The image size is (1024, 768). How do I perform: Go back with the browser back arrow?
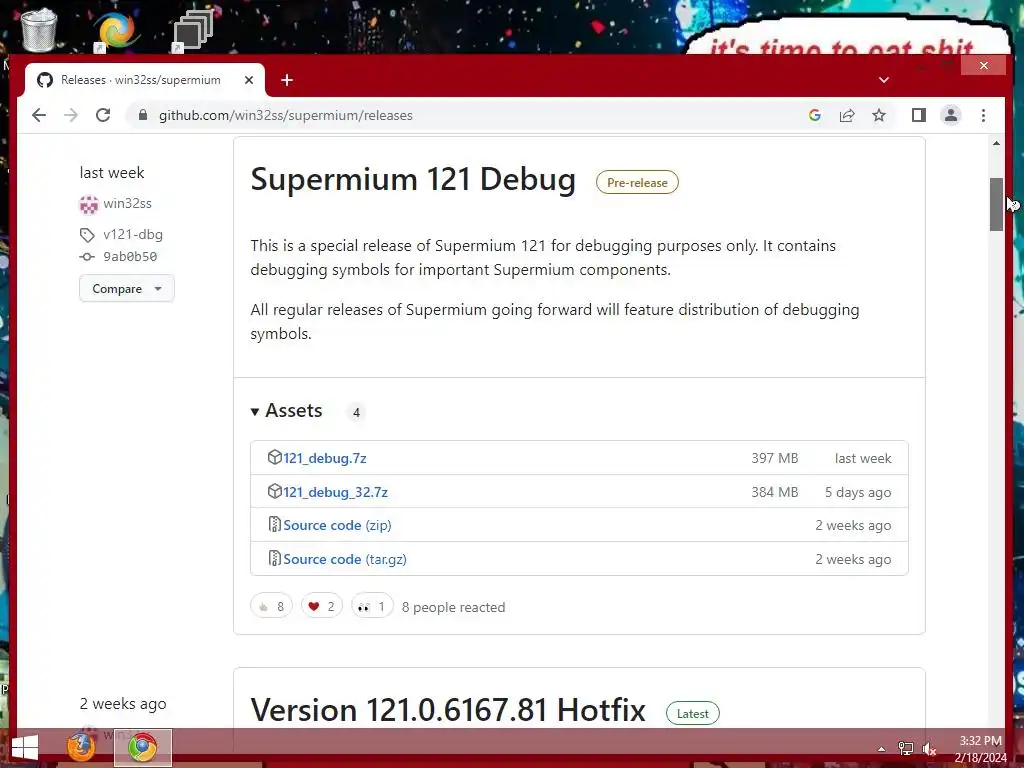[39, 116]
